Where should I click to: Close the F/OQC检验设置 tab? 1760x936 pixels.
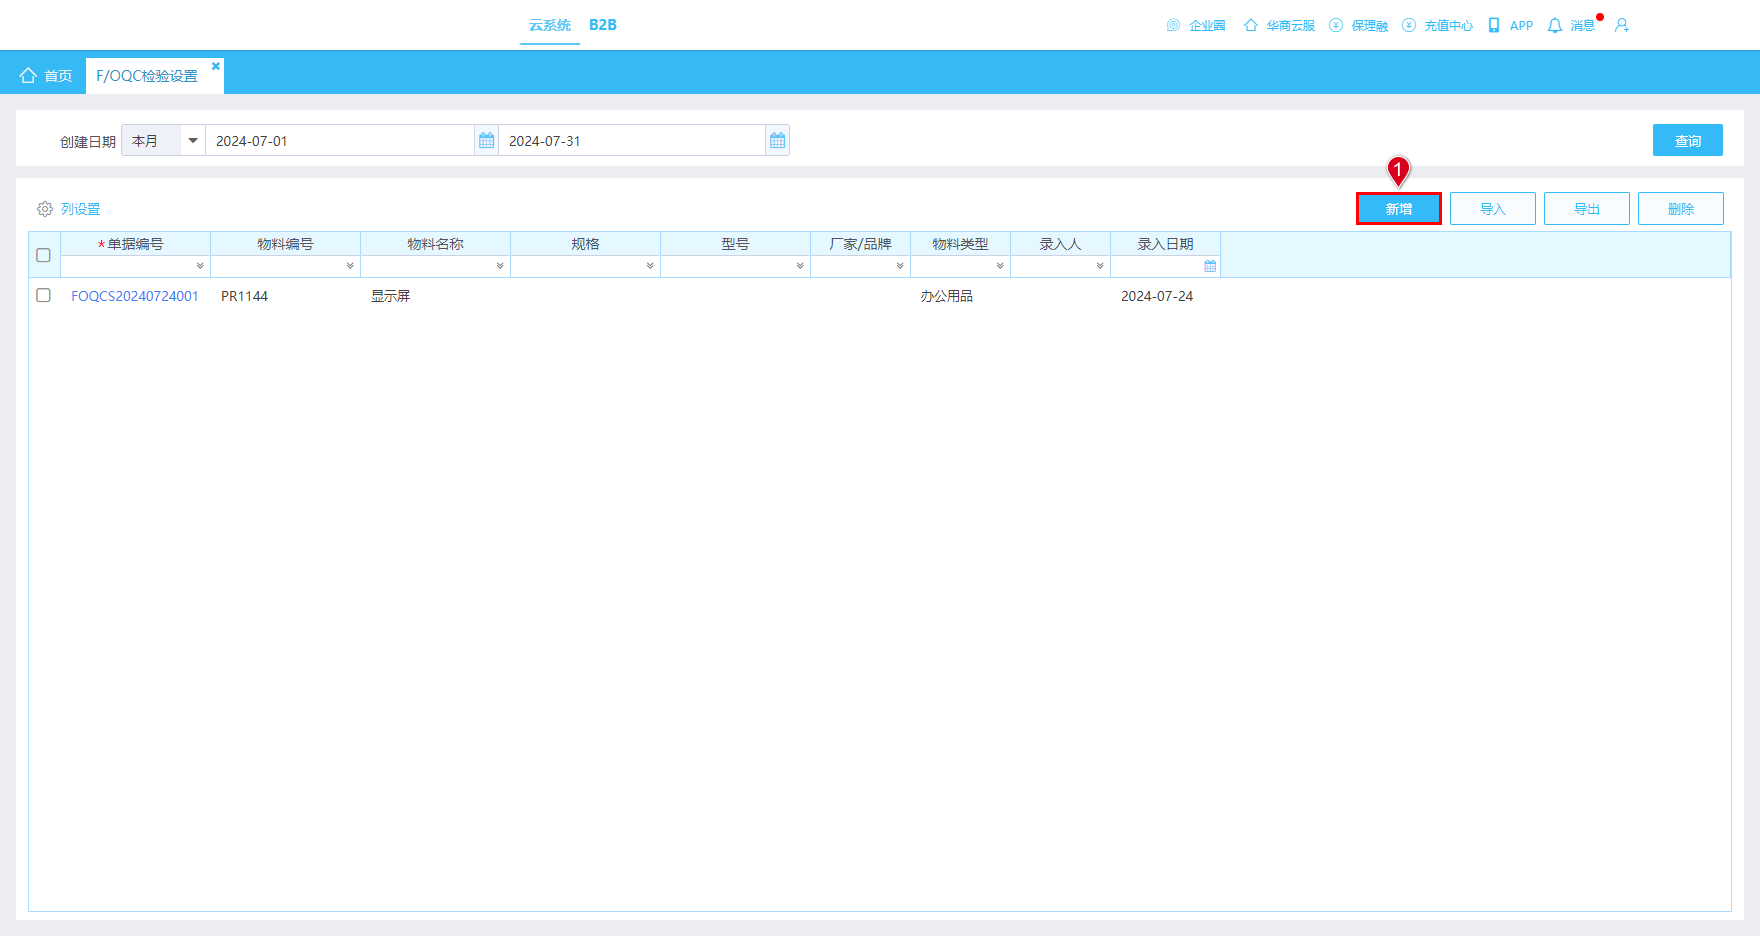pyautogui.click(x=215, y=66)
